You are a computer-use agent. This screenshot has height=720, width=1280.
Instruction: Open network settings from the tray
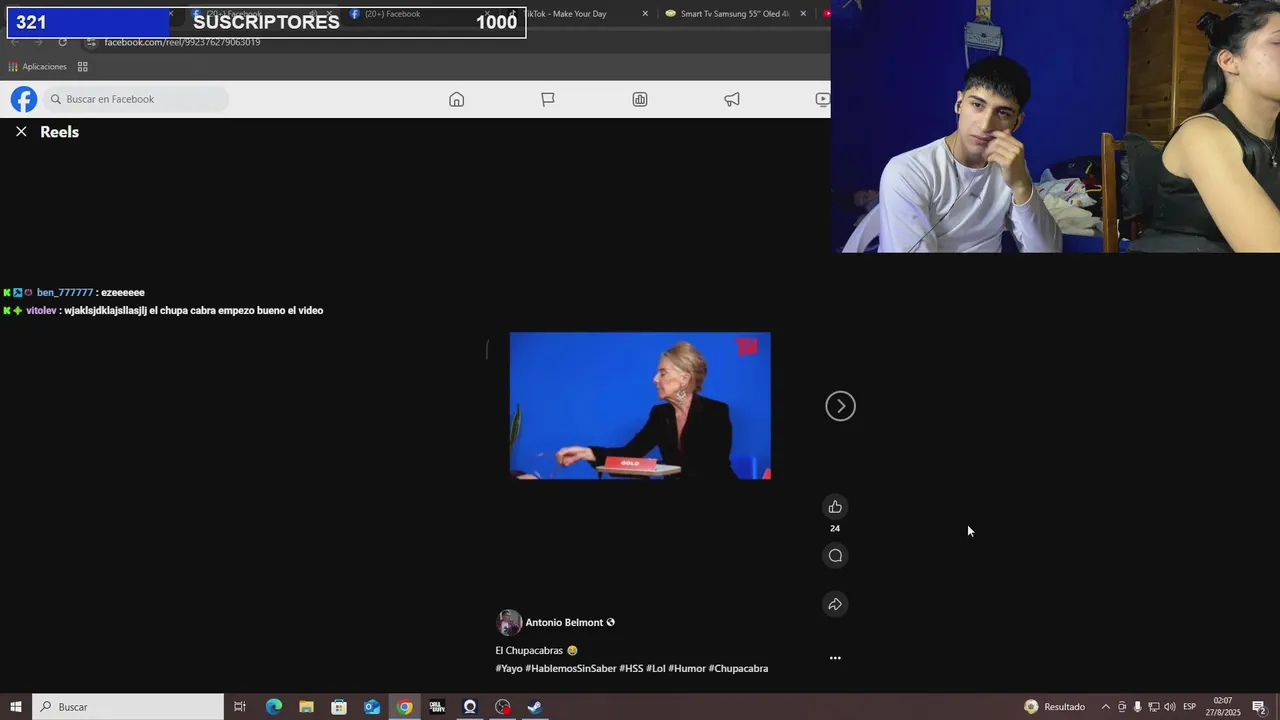[x=1153, y=707]
